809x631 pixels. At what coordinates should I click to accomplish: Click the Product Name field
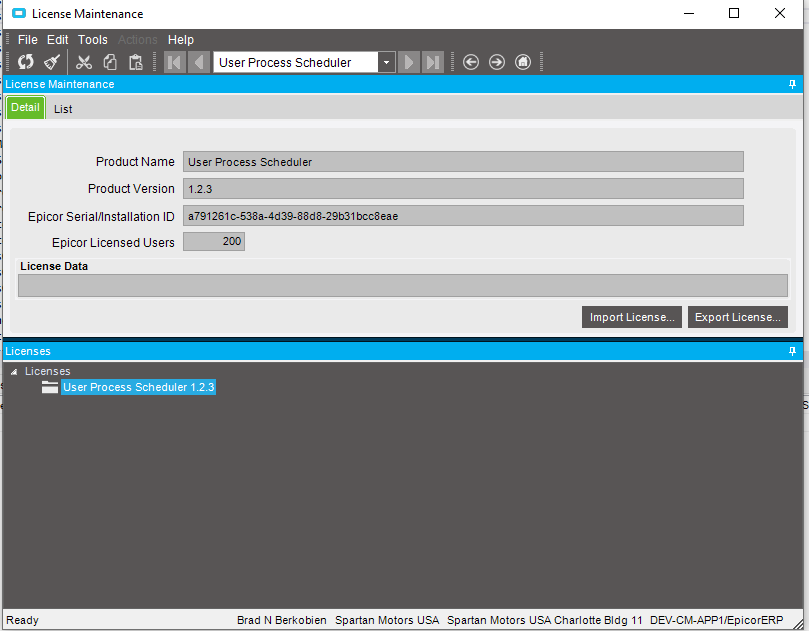pos(463,161)
